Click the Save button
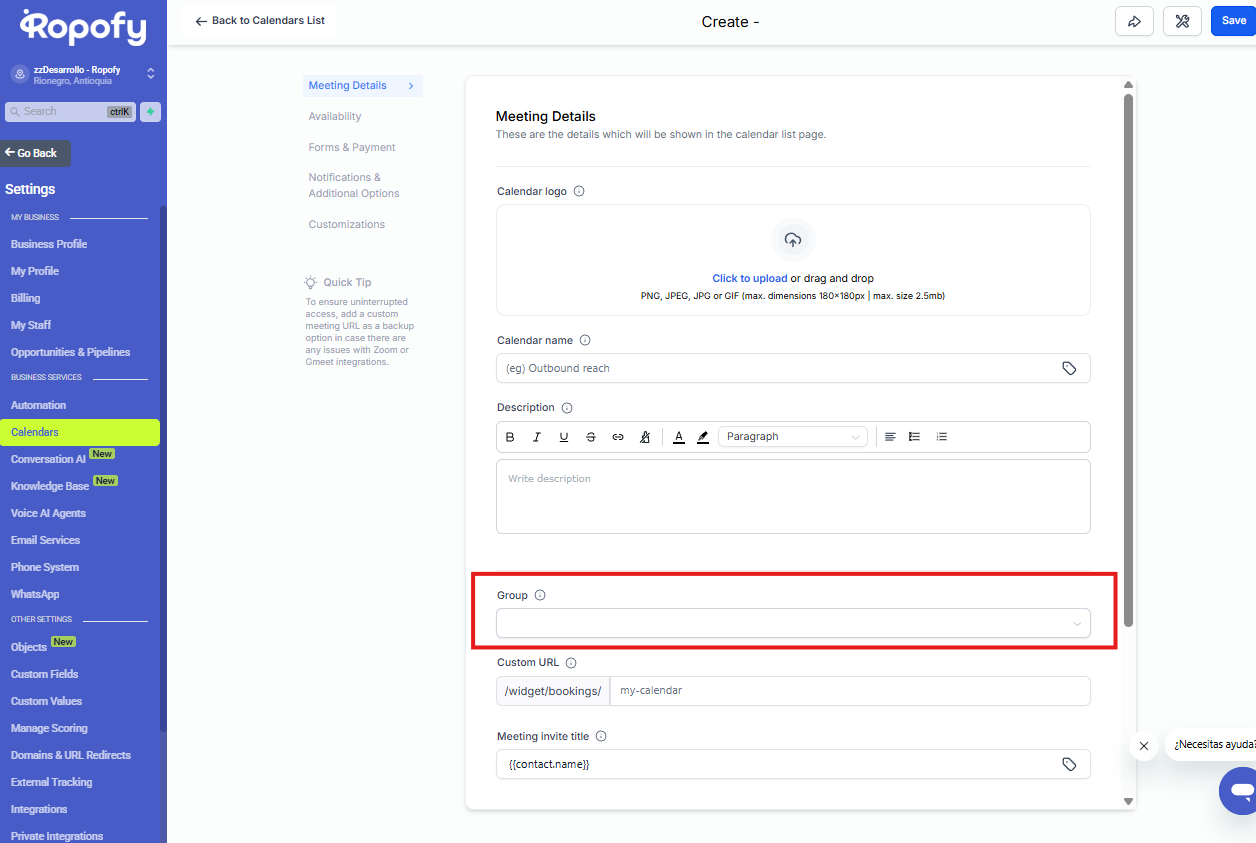 pyautogui.click(x=1233, y=21)
